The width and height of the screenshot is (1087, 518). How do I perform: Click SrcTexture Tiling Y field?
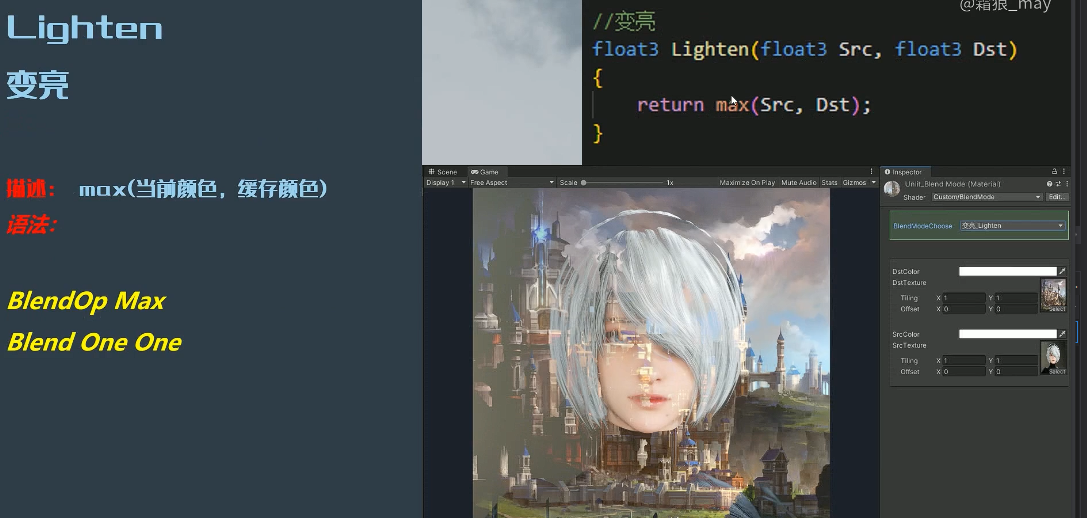tap(1017, 361)
